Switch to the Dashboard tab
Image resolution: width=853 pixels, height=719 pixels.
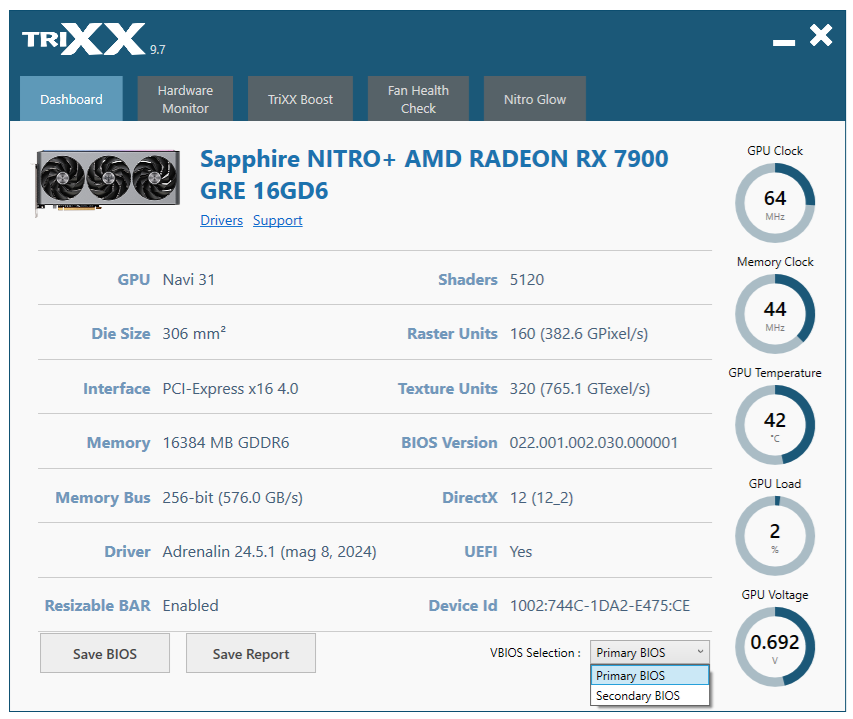point(71,98)
